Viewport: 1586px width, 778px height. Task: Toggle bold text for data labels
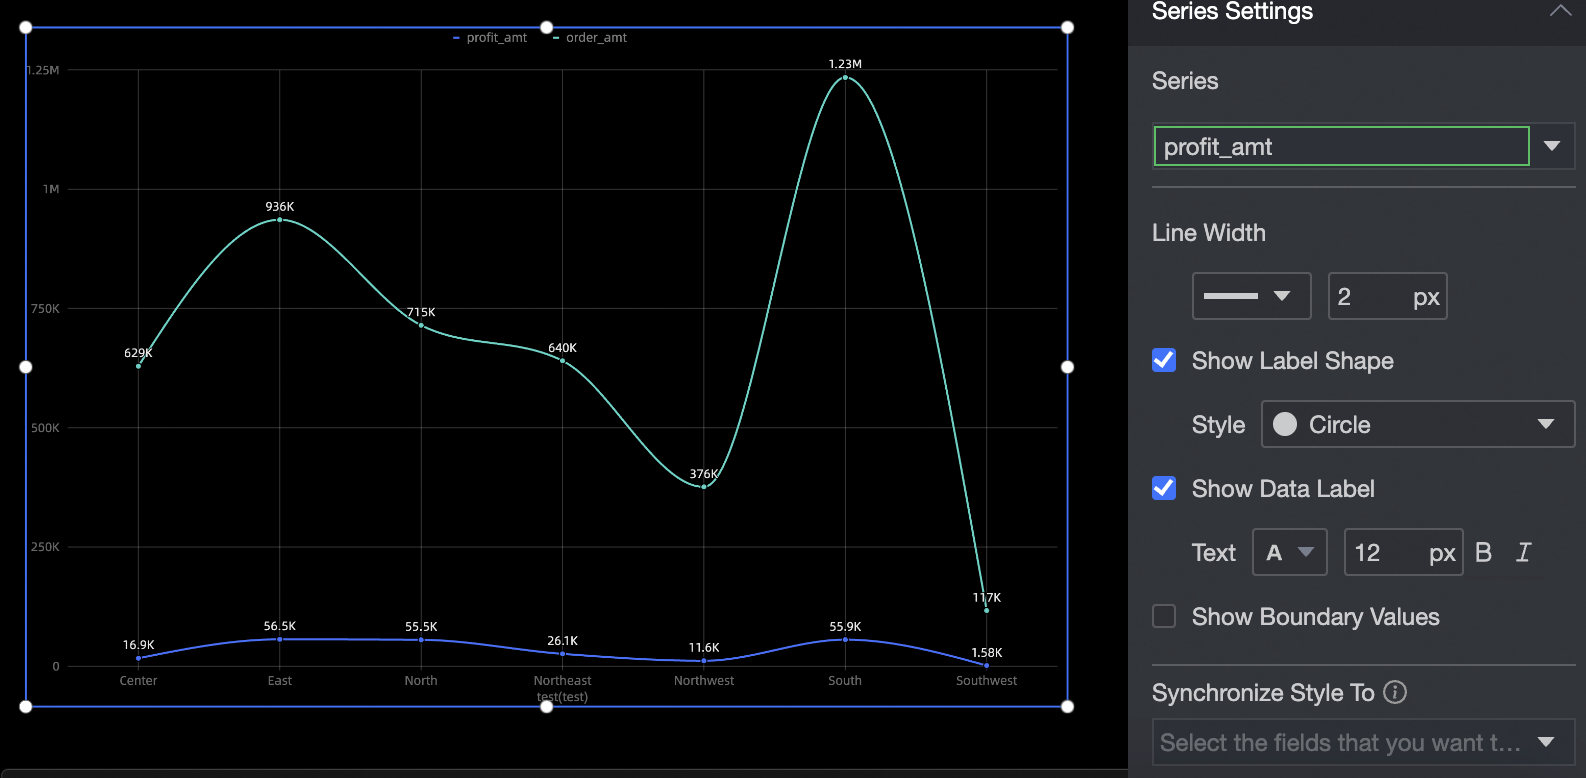point(1484,552)
